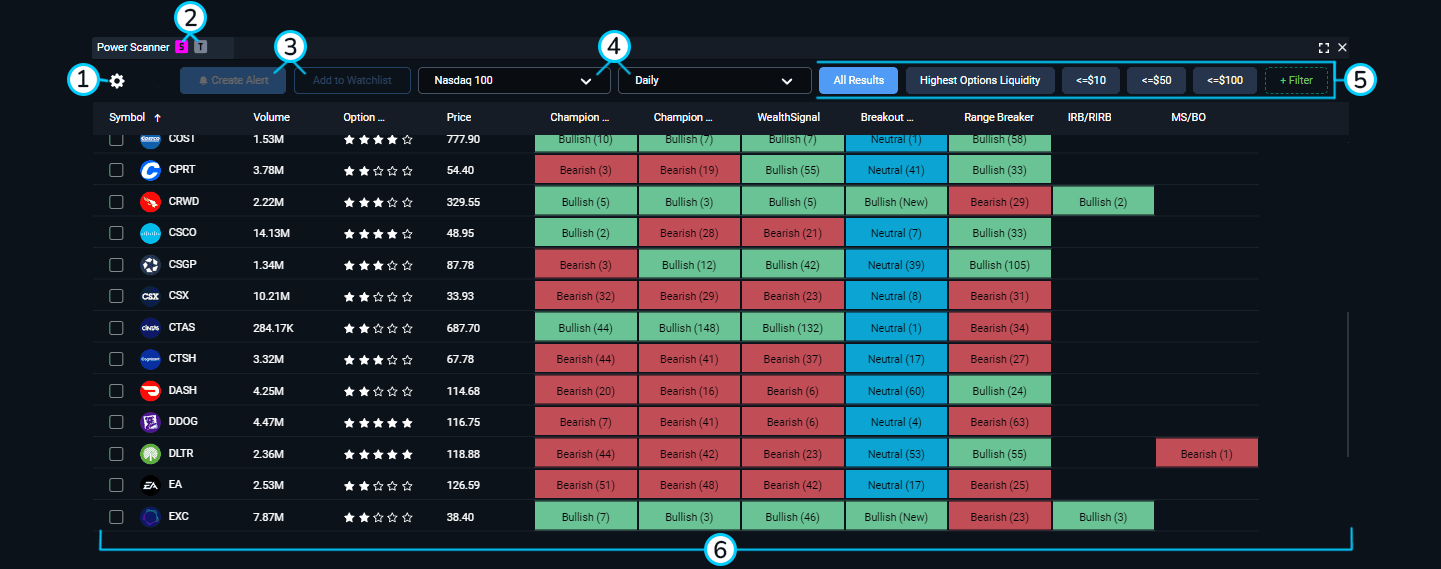Click the DASH company logo
This screenshot has width=1441, height=569.
click(x=150, y=391)
